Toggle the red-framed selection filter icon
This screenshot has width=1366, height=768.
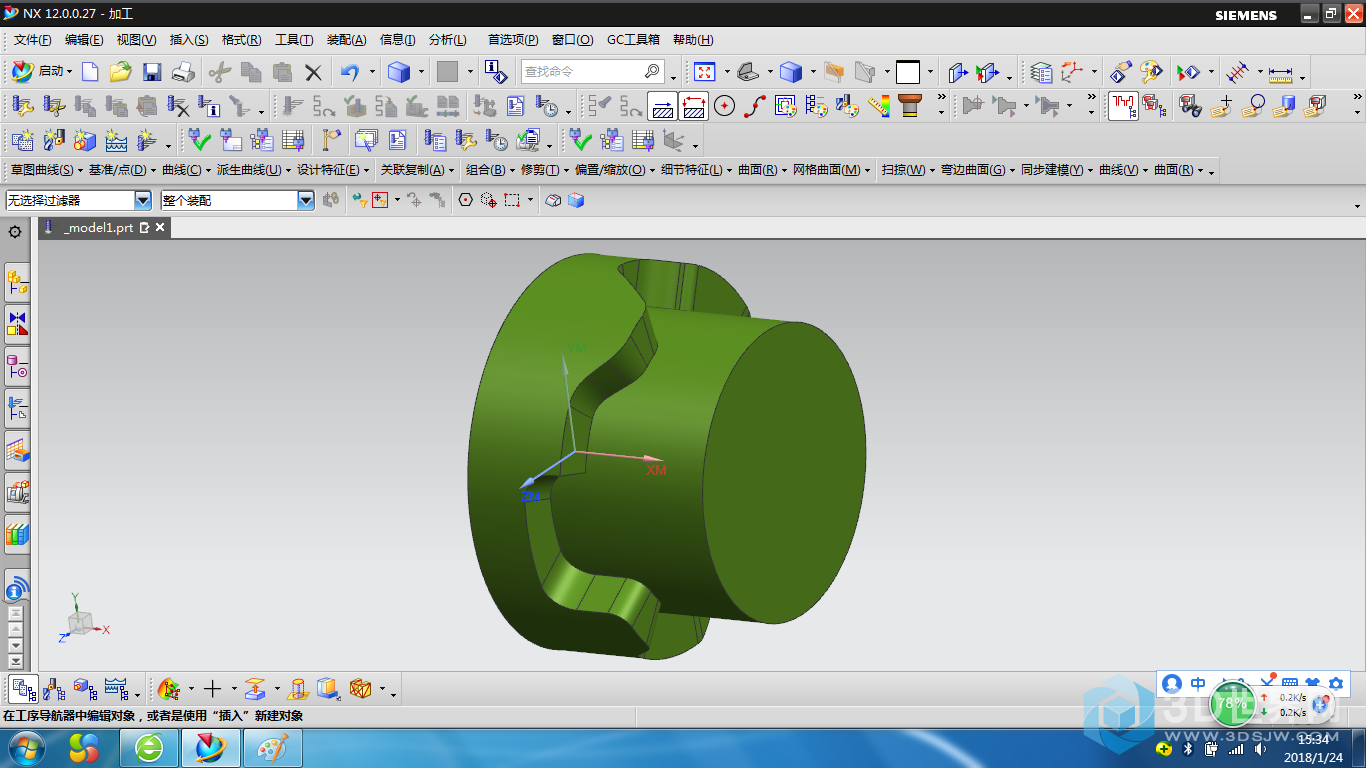(x=380, y=200)
